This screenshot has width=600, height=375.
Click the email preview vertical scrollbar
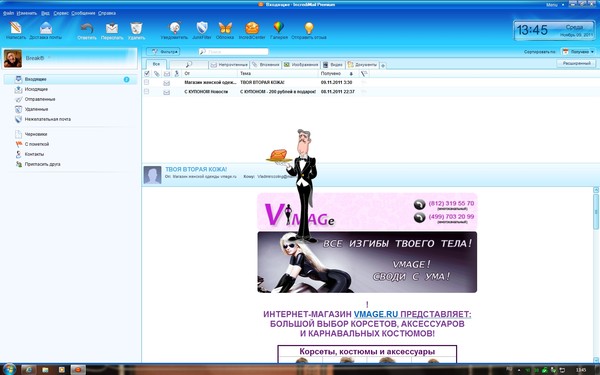pos(596,274)
